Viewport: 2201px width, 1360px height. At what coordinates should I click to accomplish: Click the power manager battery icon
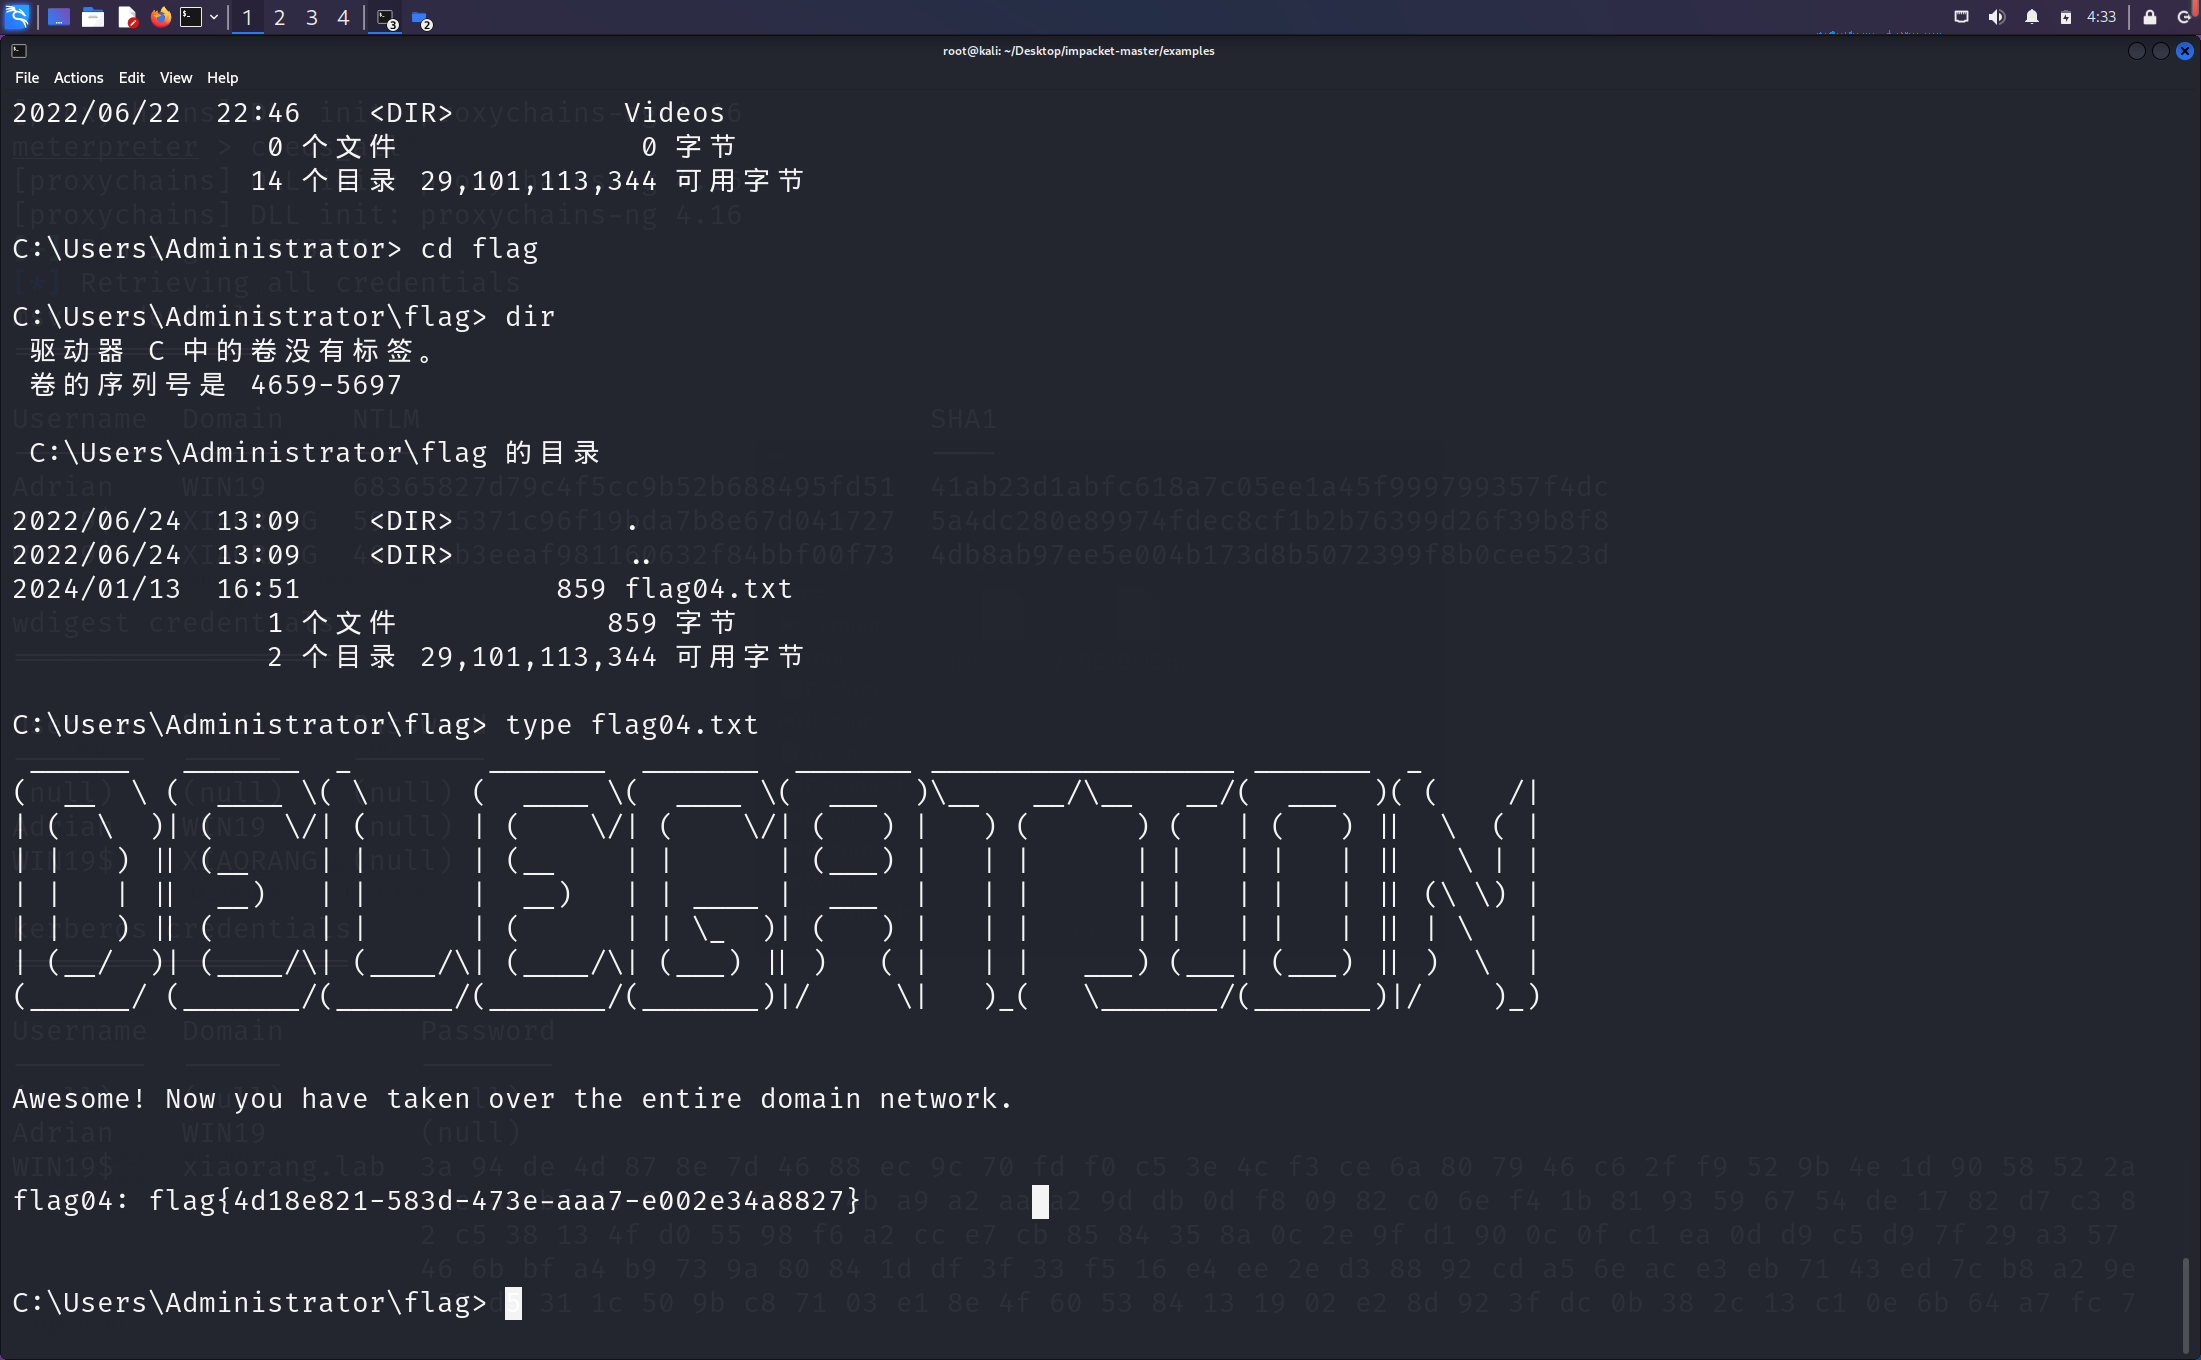[x=2065, y=17]
